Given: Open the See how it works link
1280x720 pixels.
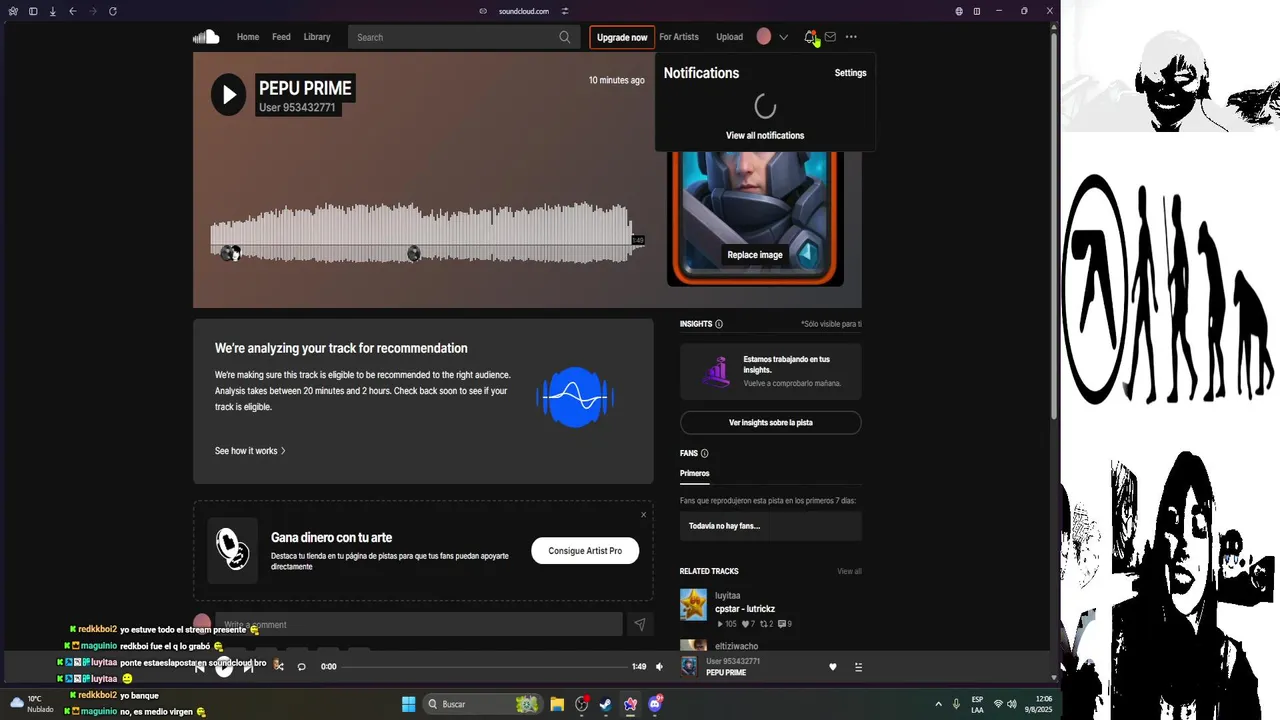Looking at the screenshot, I should click(250, 451).
